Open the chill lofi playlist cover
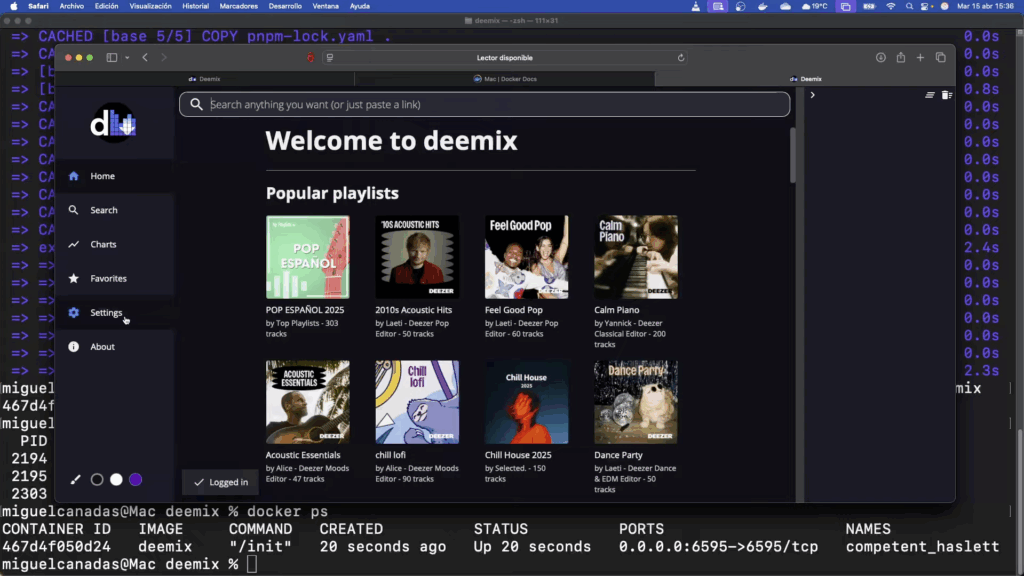This screenshot has height=576, width=1024. coord(417,402)
